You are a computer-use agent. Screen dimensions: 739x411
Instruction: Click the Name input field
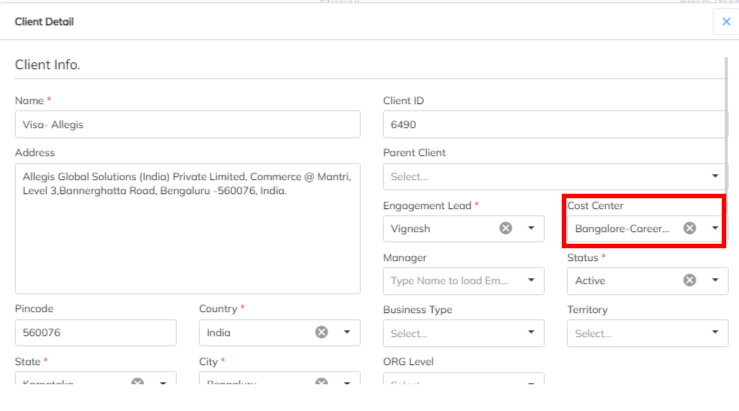187,124
